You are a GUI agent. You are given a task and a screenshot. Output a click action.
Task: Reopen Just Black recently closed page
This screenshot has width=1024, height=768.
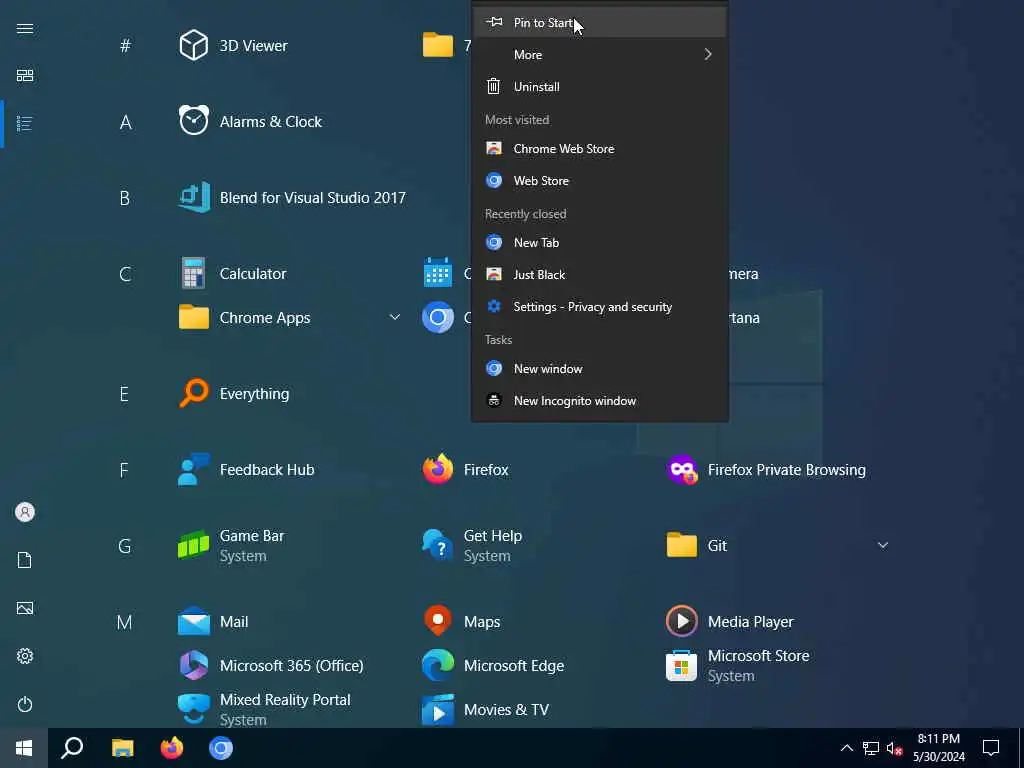600,275
